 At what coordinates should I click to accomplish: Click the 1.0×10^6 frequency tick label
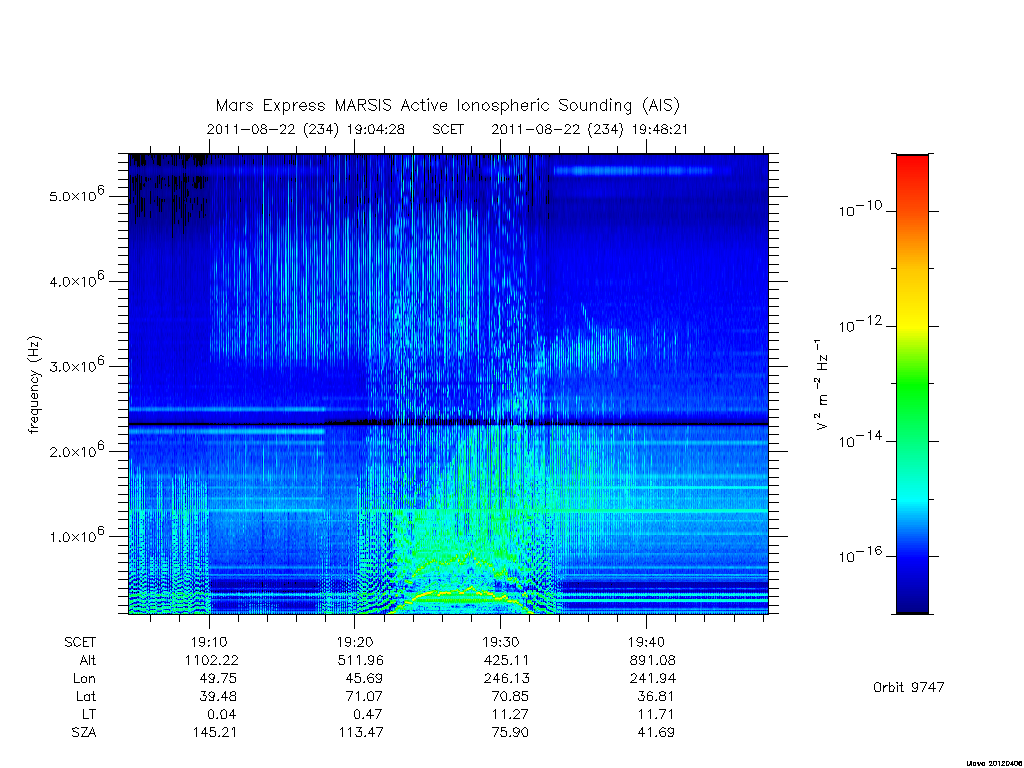pyautogui.click(x=76, y=535)
